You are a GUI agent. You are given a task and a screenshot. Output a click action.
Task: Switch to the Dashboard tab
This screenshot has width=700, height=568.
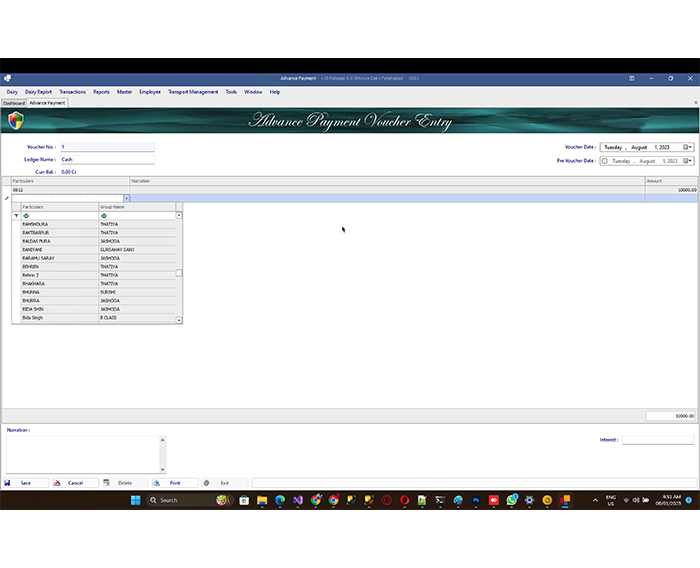point(13,102)
